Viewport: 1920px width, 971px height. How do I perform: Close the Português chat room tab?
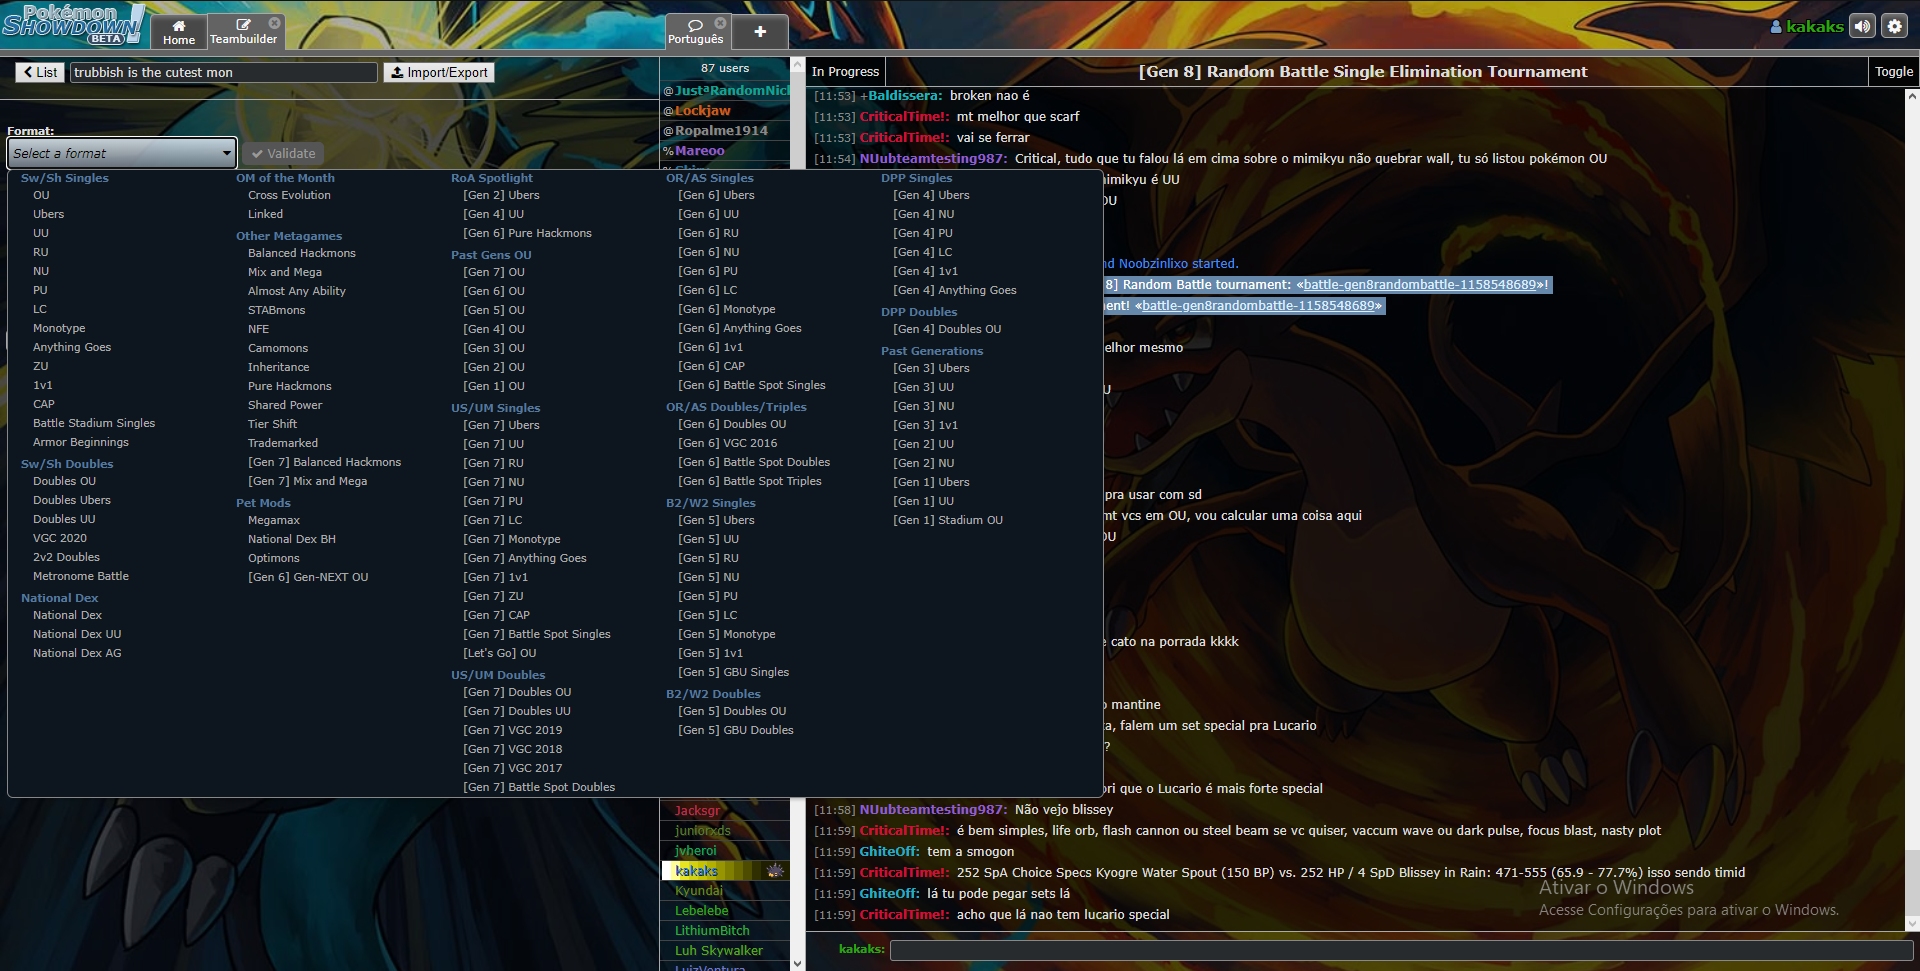(720, 22)
